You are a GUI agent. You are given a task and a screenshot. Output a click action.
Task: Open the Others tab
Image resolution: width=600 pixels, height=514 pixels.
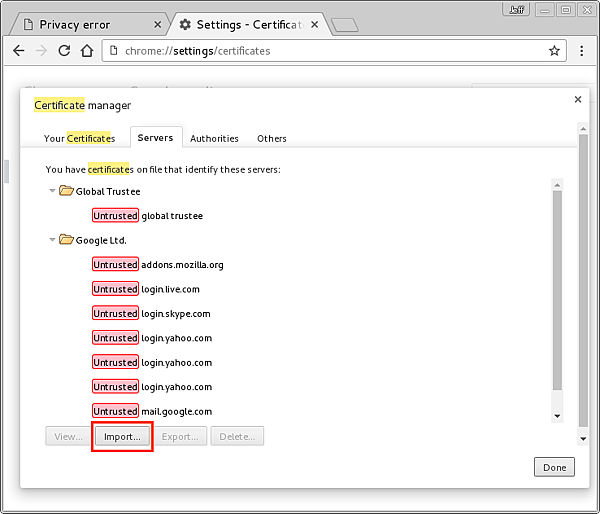[x=272, y=138]
